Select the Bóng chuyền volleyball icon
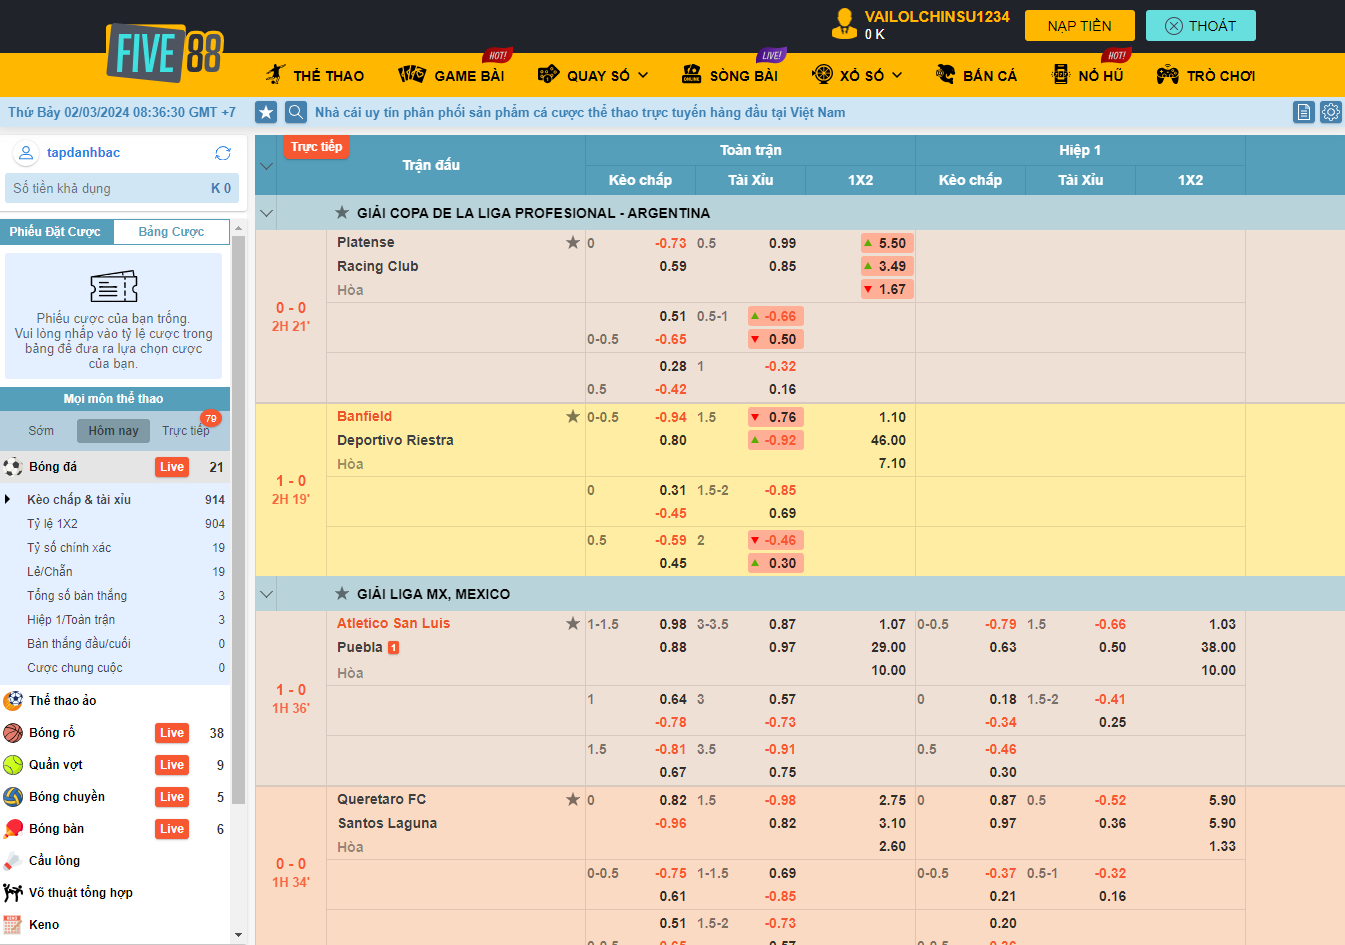 coord(13,797)
